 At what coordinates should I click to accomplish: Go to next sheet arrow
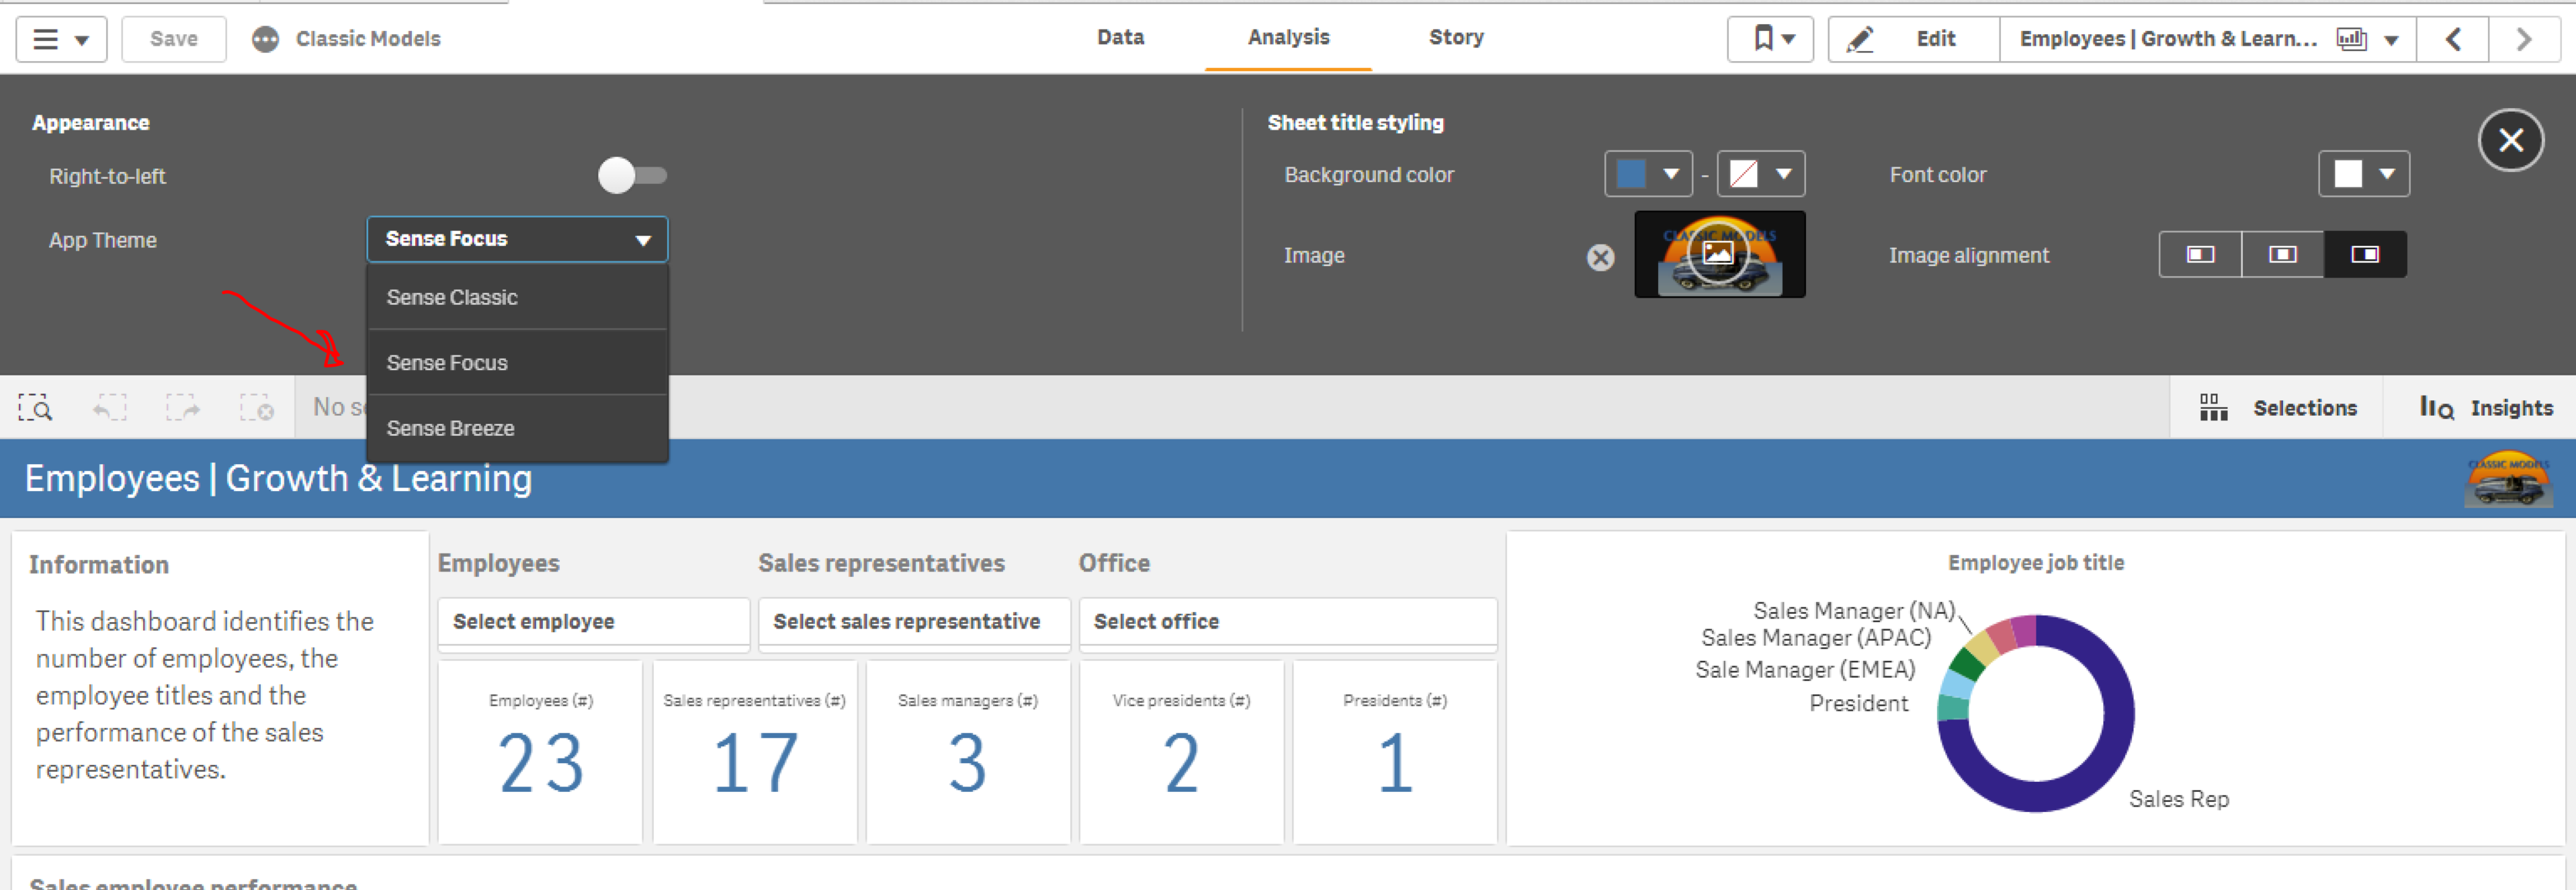[2523, 39]
